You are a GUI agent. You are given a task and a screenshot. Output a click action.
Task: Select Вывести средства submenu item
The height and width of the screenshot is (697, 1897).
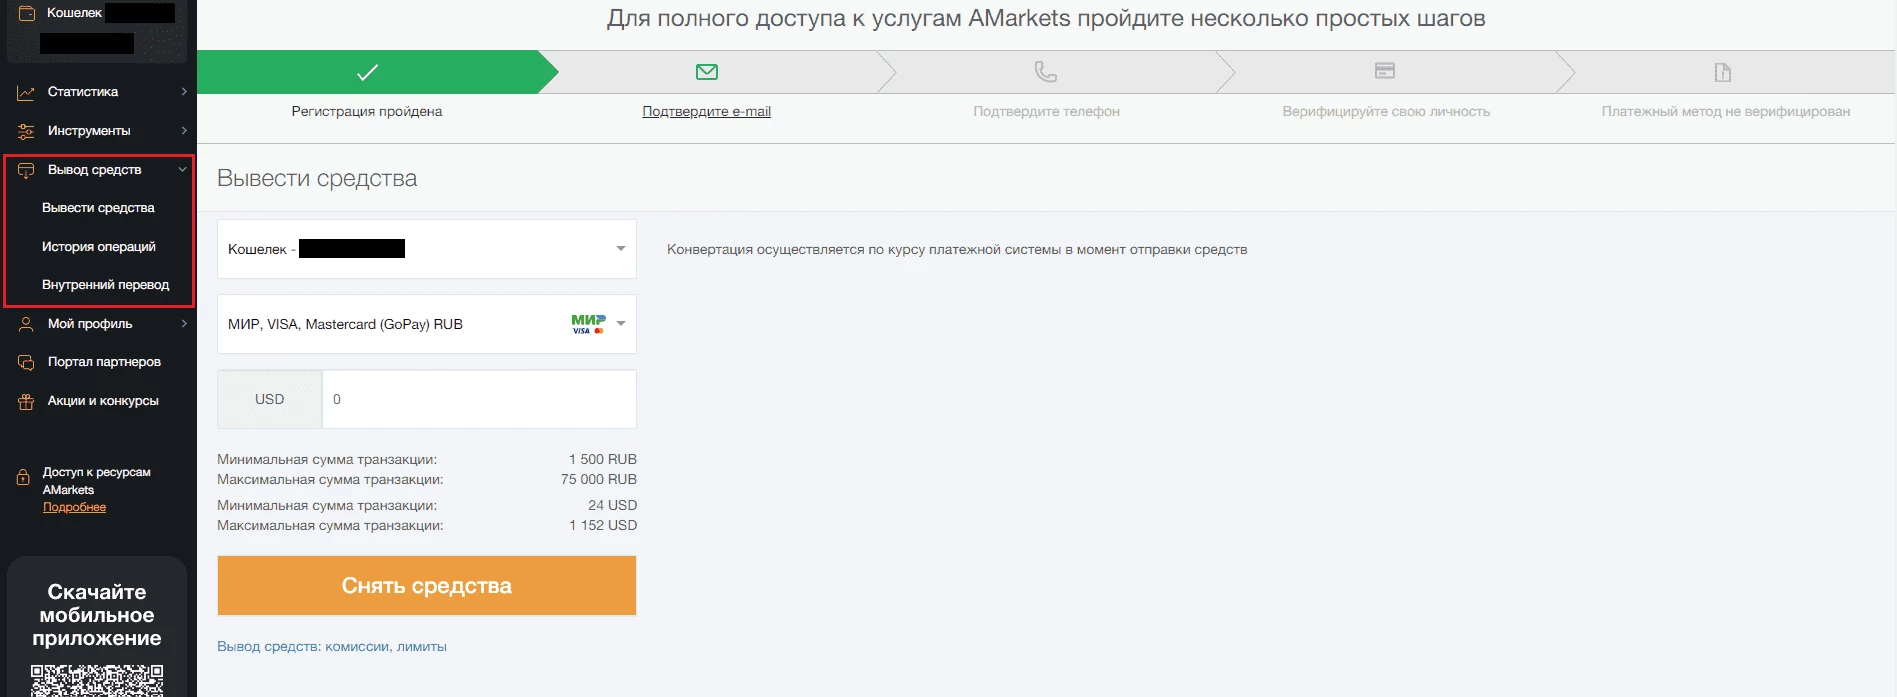(x=98, y=208)
